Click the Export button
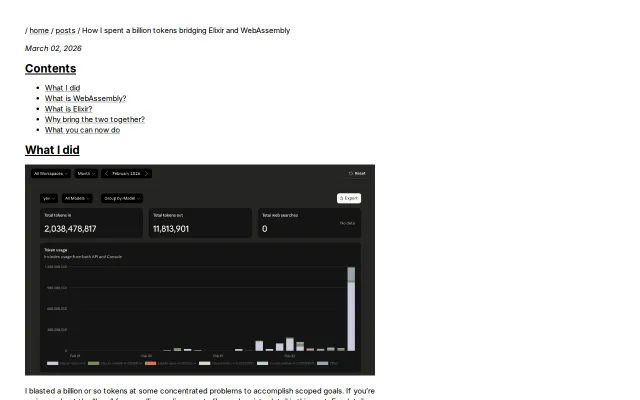Screen dimensions: 640x400 (349, 198)
